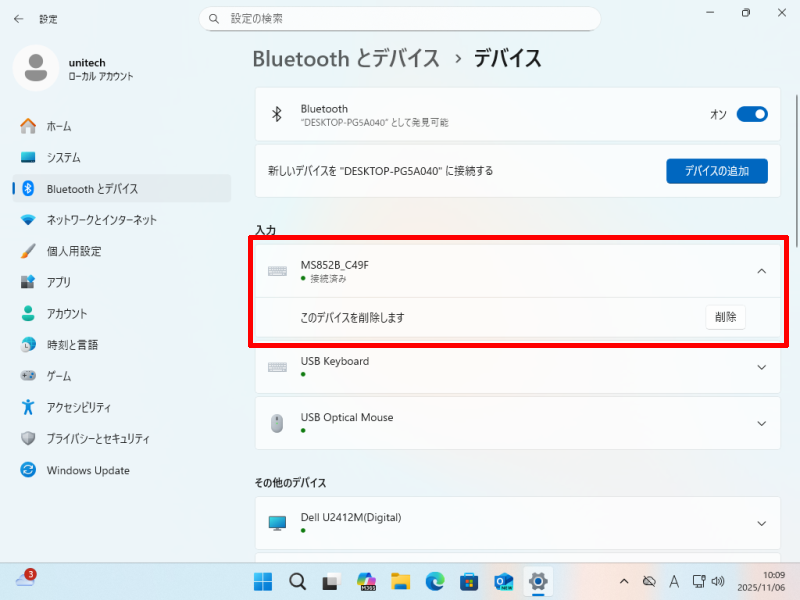
Task: Click the back arrow in the title bar
Action: (x=18, y=19)
